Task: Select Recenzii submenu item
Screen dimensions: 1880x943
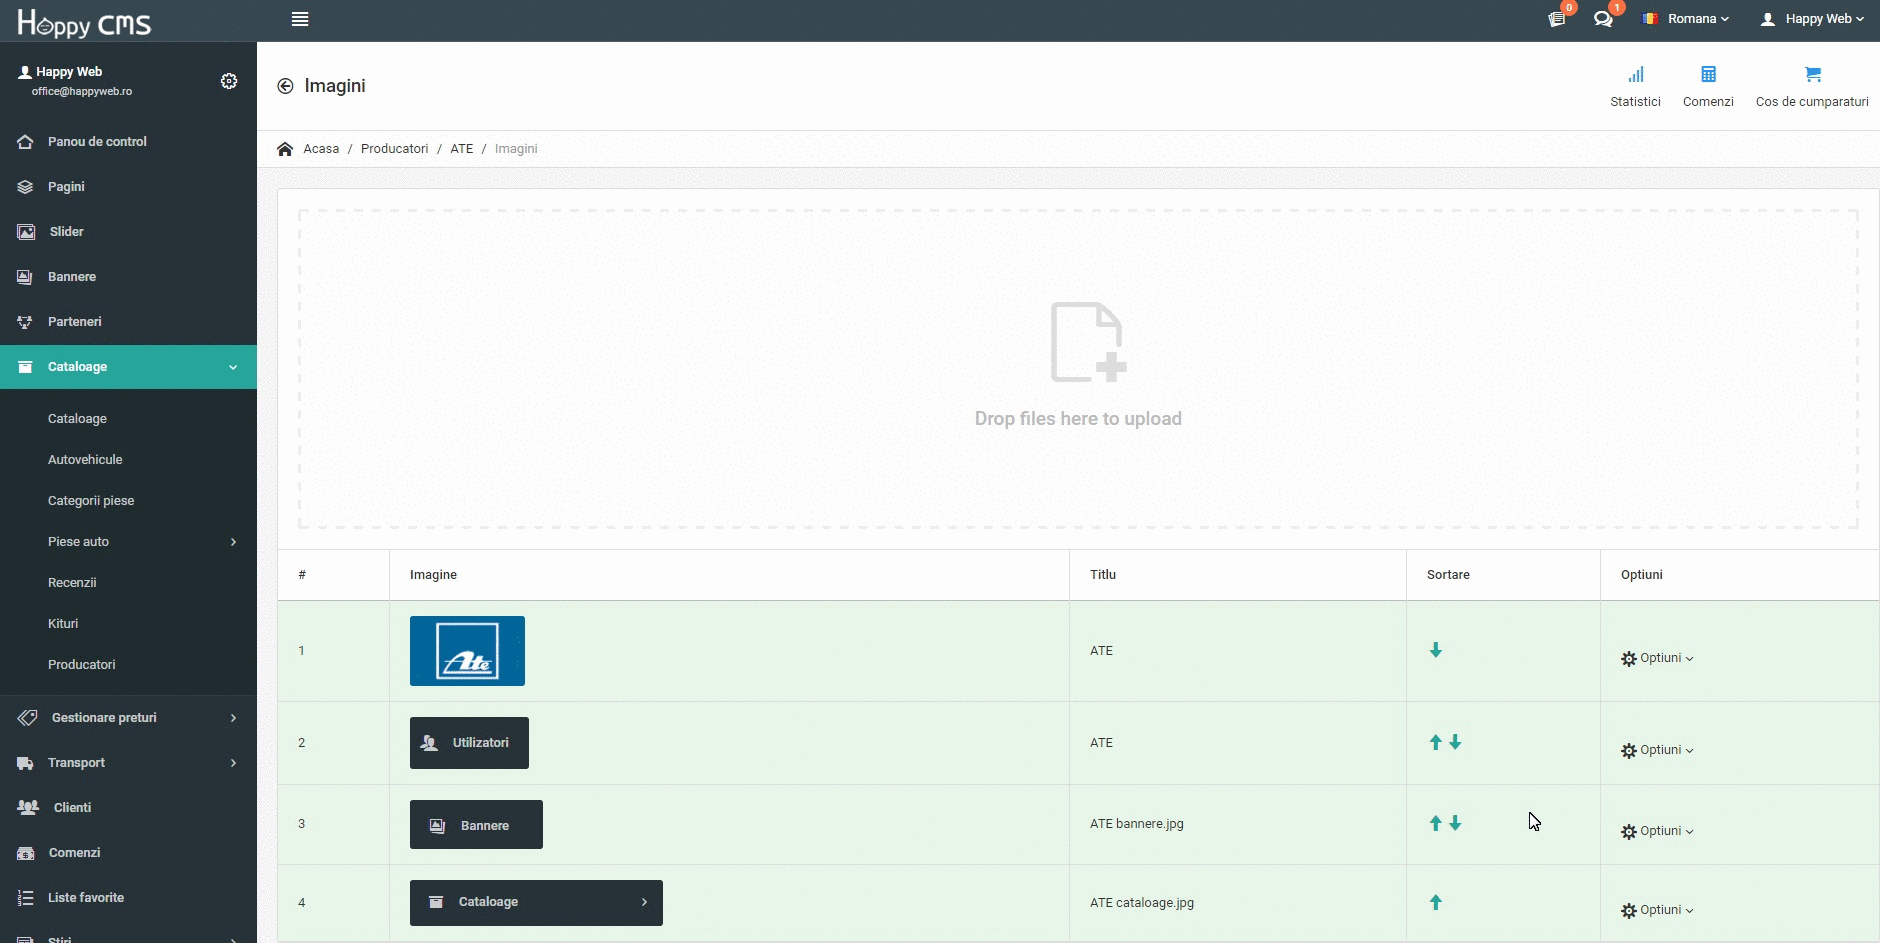Action: point(72,583)
